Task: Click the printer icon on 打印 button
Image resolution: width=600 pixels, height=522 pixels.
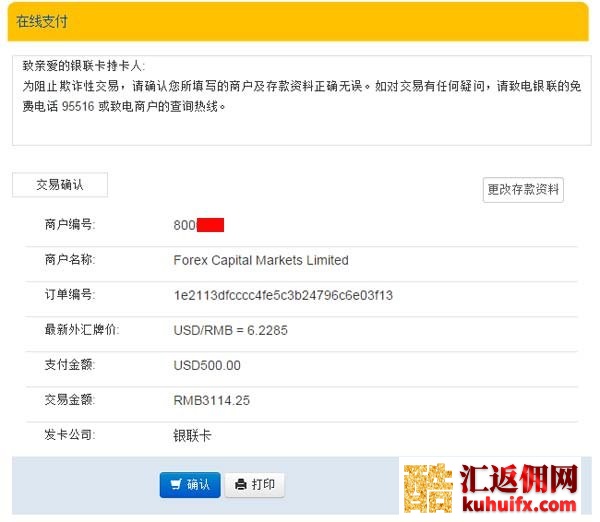Action: 240,485
